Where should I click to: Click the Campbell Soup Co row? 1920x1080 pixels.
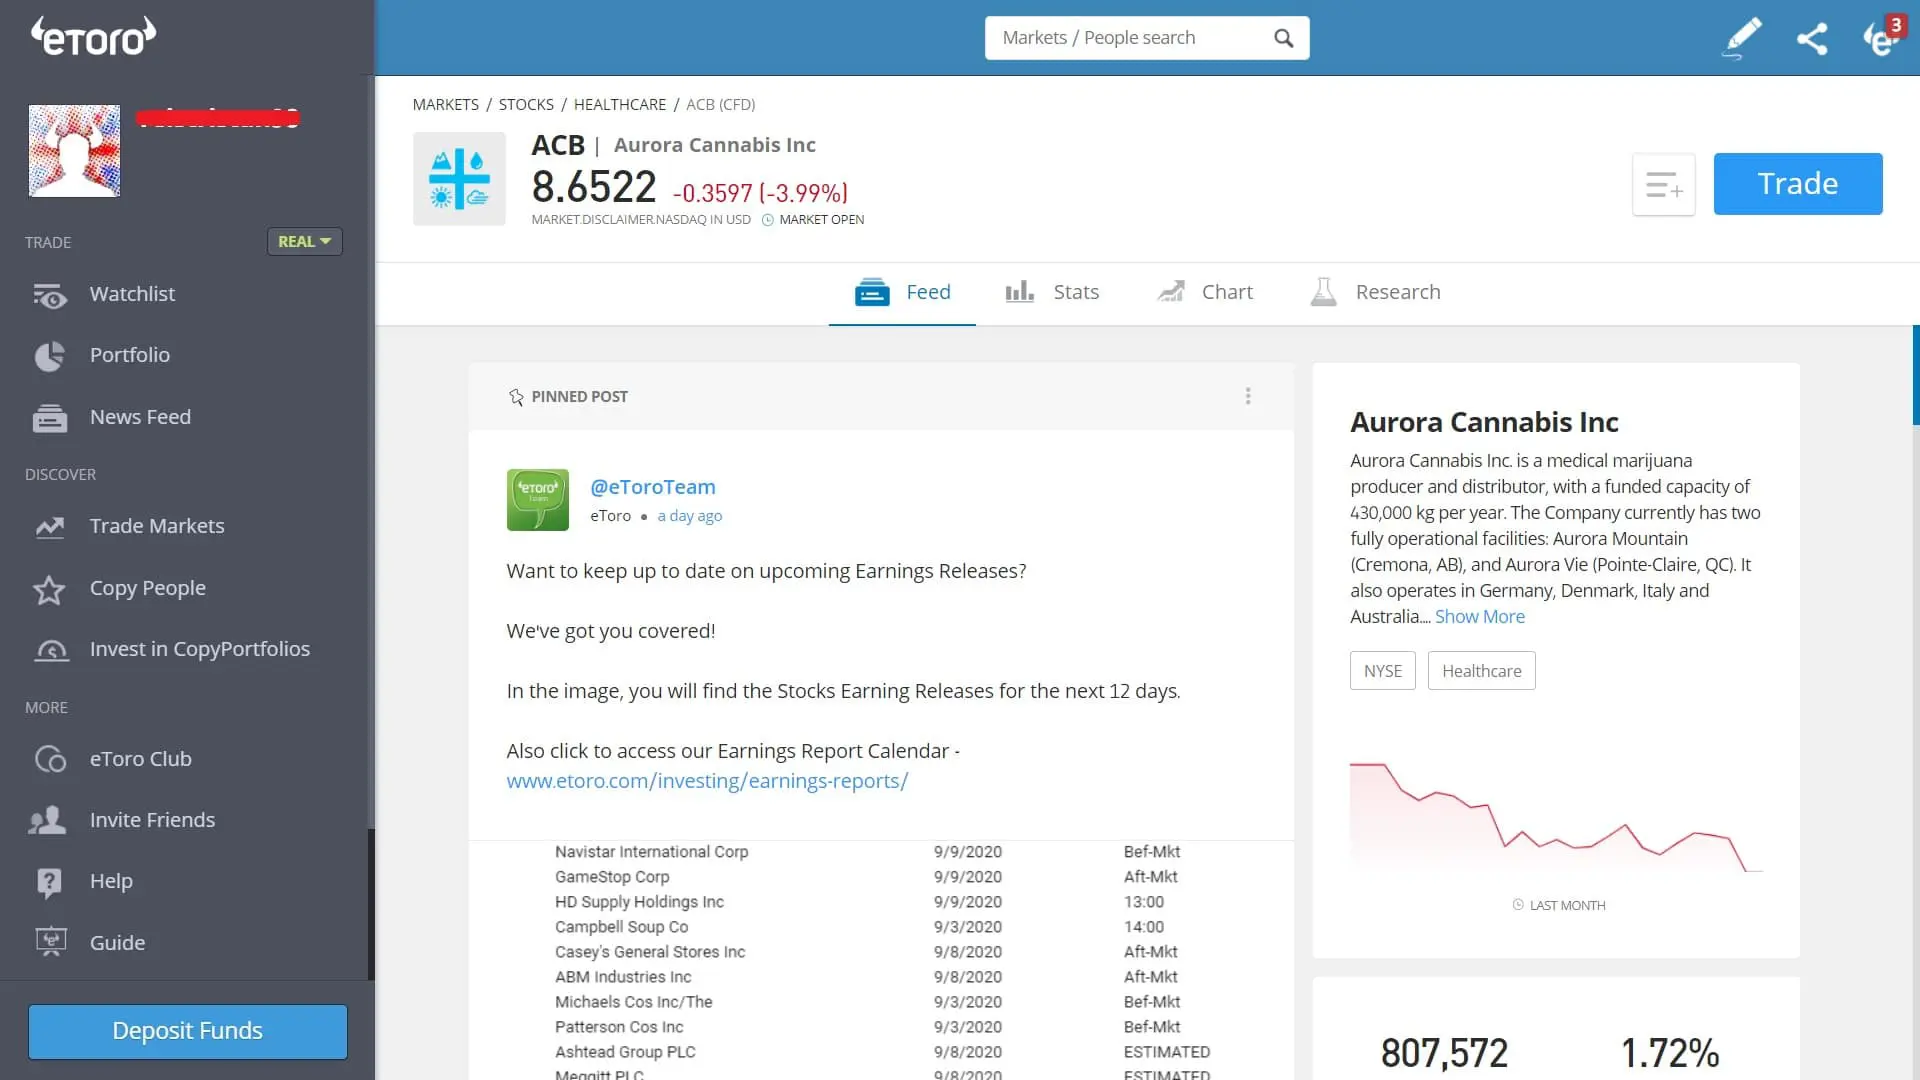882,927
